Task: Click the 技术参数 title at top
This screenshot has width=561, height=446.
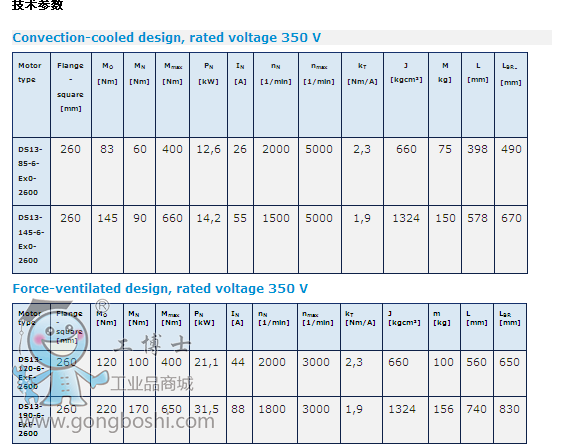Action: click(x=38, y=5)
